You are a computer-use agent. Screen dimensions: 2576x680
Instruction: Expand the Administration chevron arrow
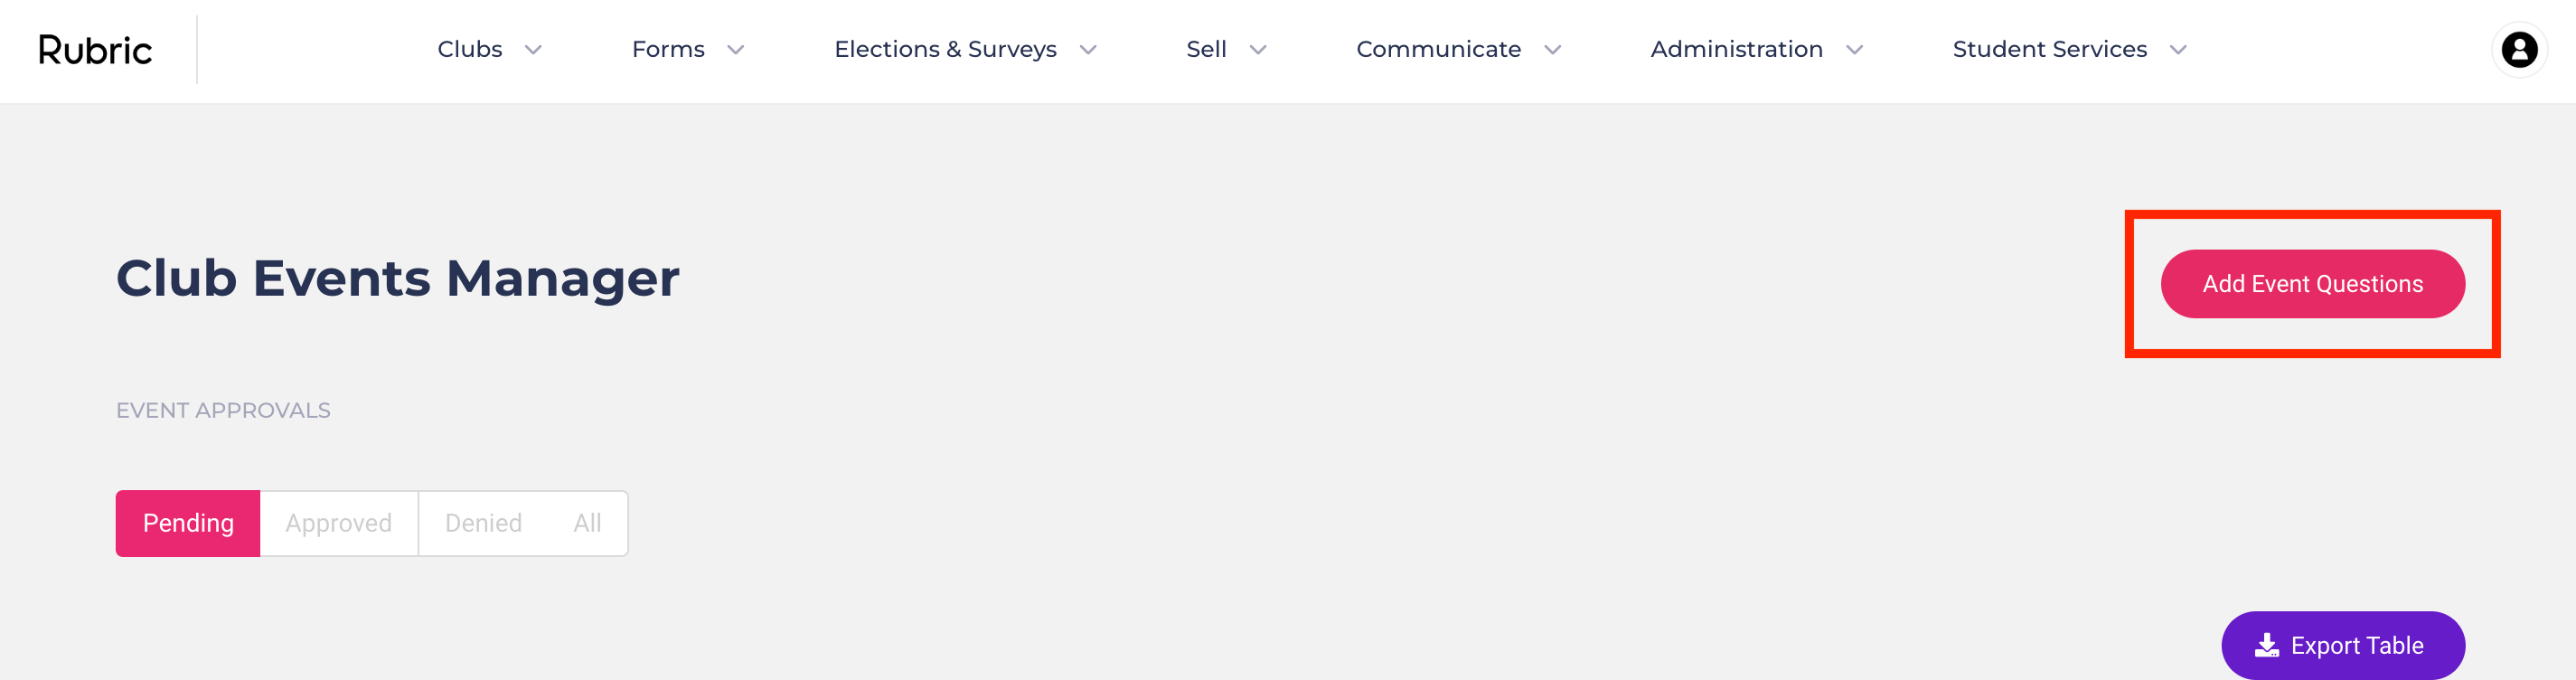[1854, 50]
